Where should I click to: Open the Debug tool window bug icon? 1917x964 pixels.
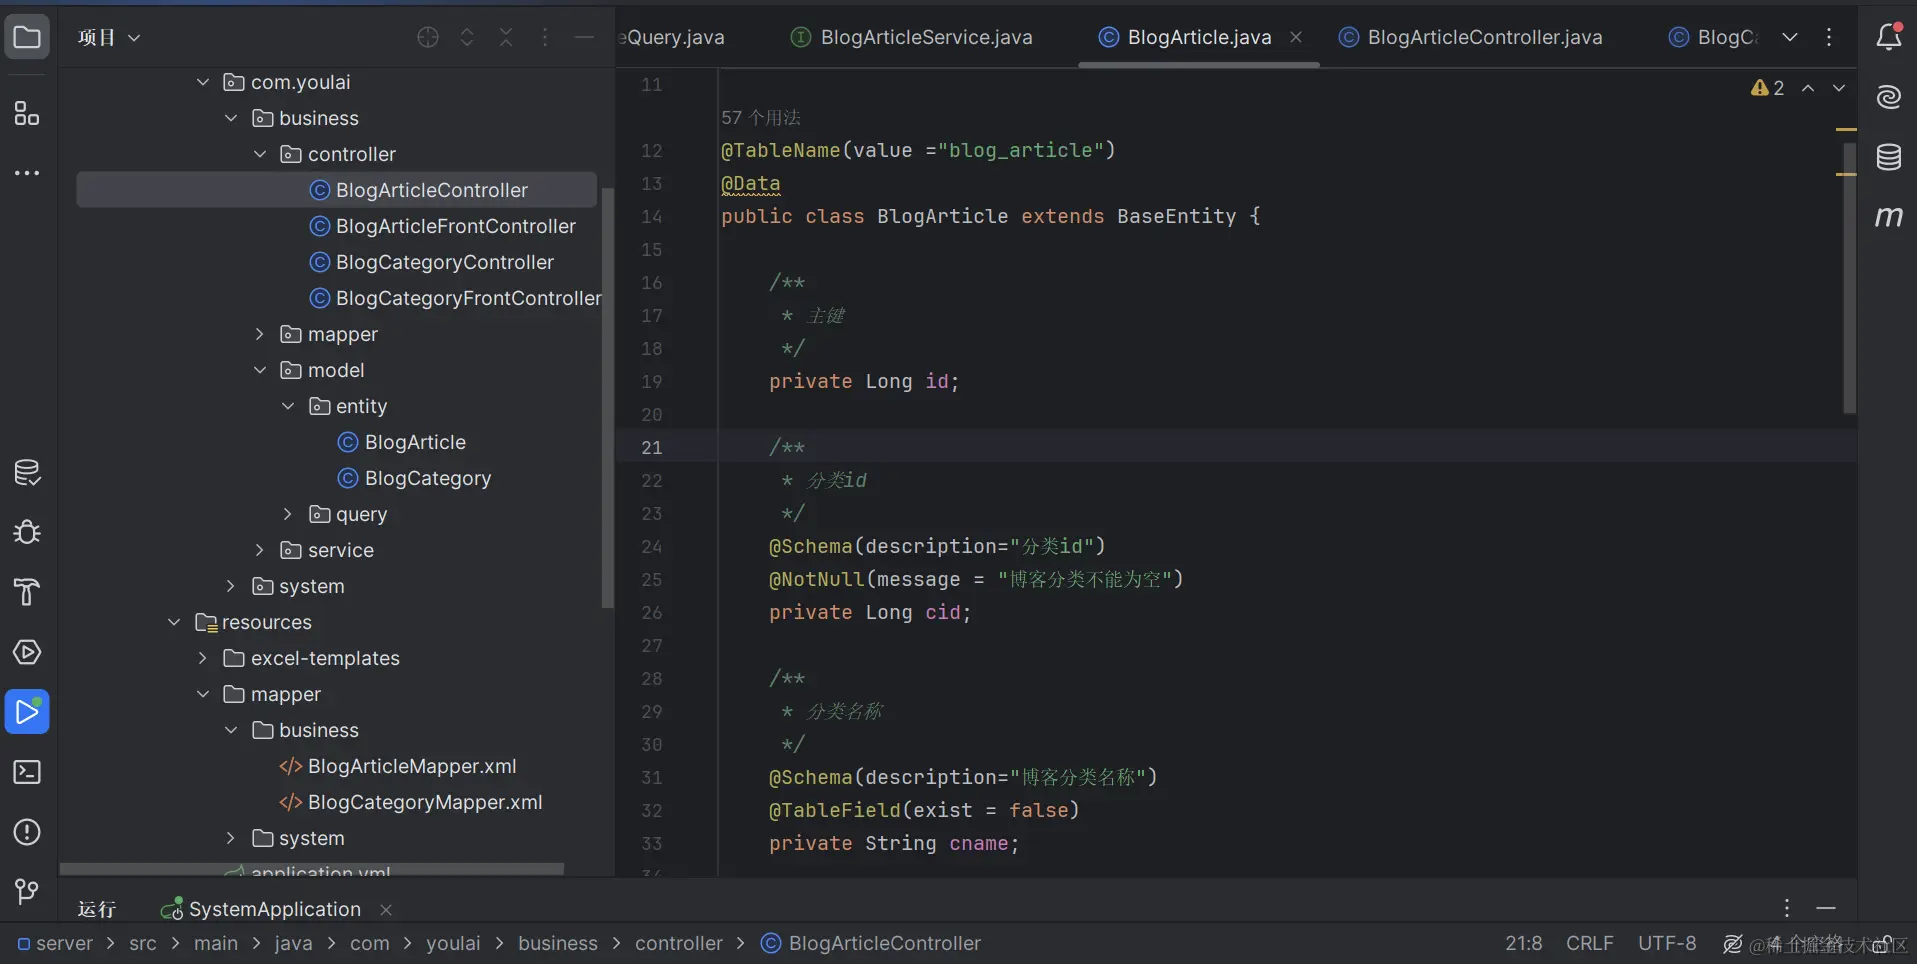[x=27, y=532]
